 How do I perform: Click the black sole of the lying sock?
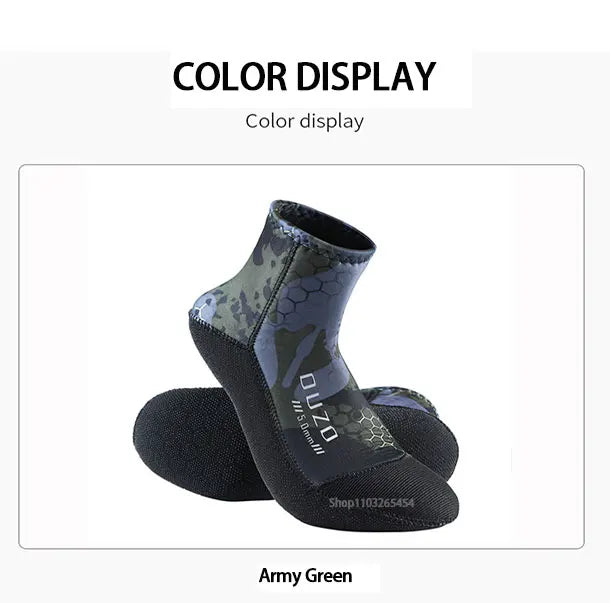195,443
